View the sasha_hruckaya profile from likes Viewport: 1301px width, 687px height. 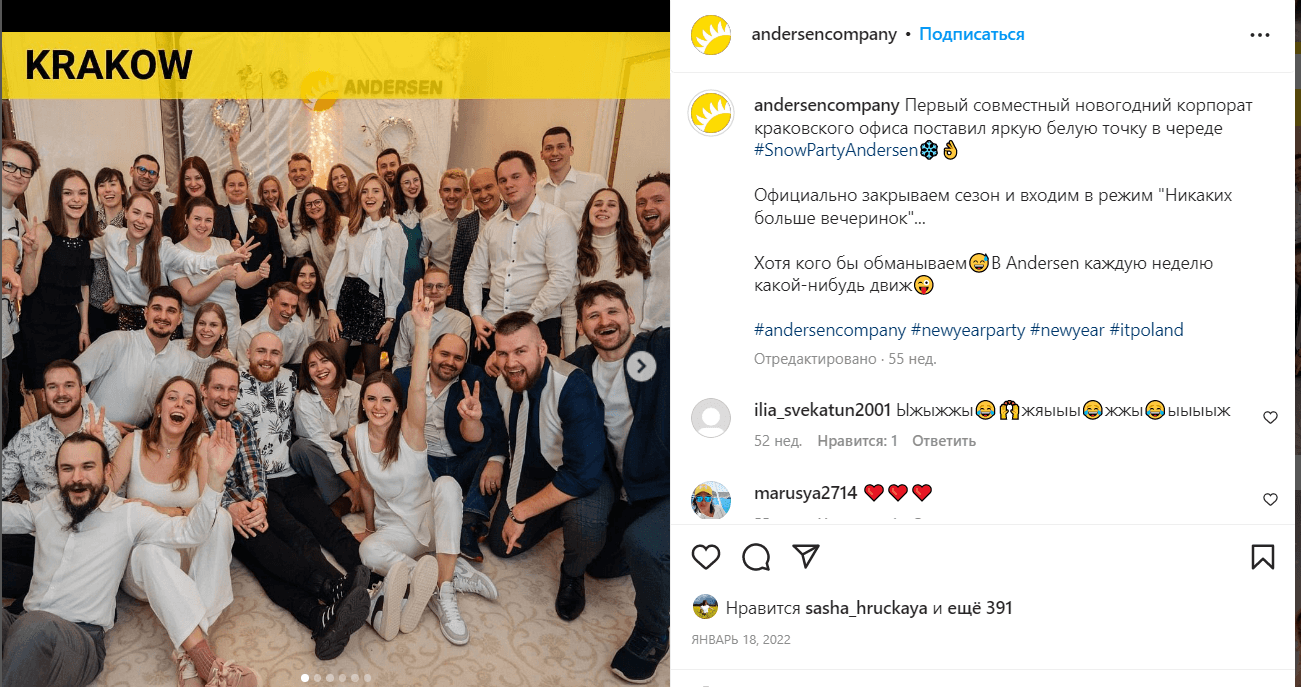(x=867, y=608)
